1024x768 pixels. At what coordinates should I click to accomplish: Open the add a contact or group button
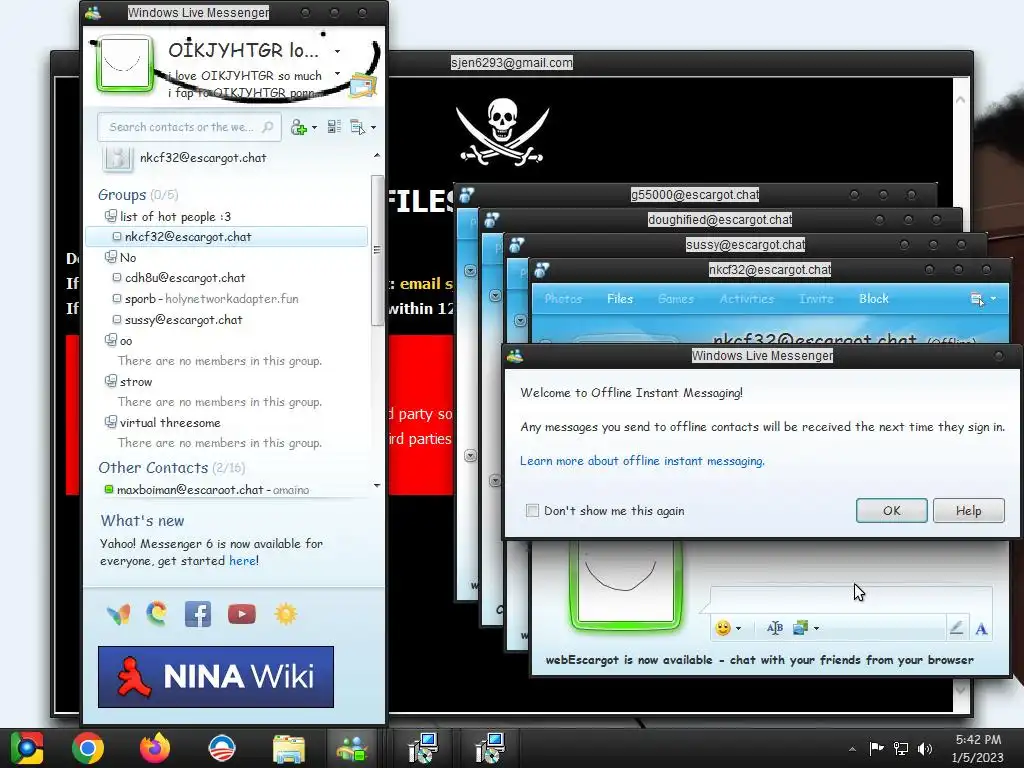pos(299,127)
